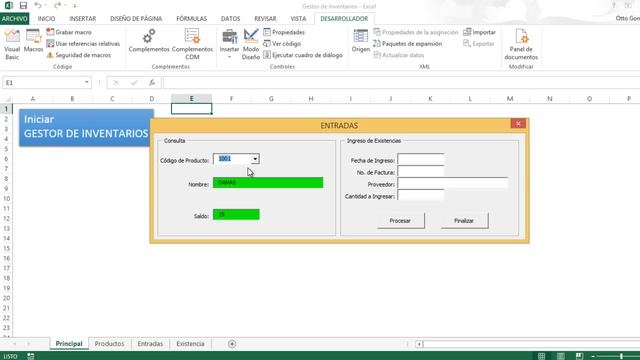Save the workbook from quick access toolbar

(x=23, y=6)
